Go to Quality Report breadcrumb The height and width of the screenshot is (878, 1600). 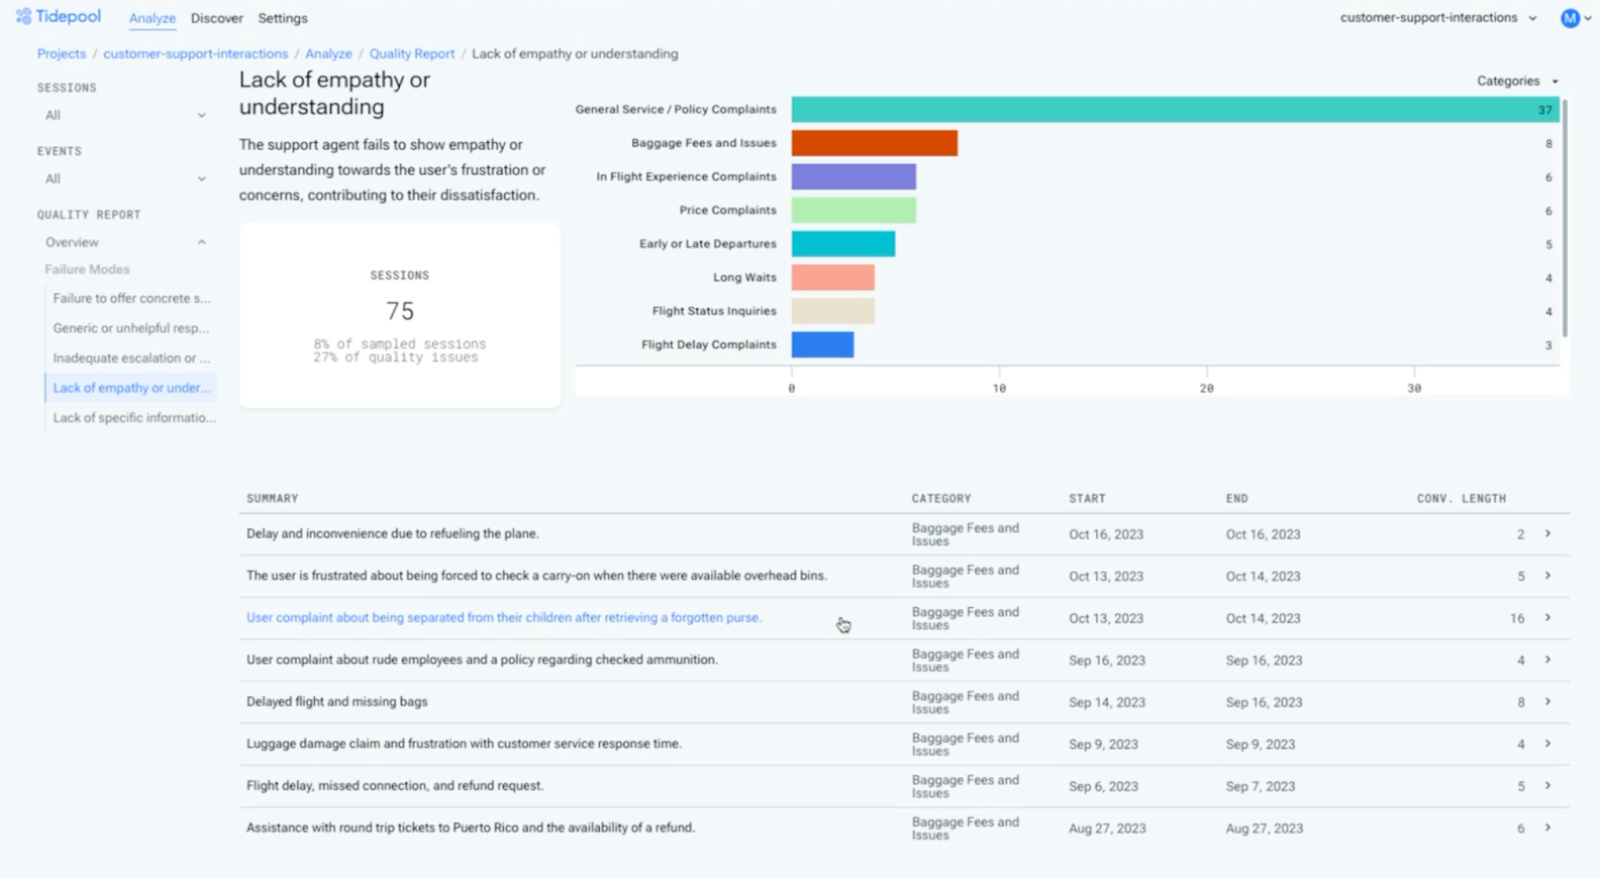click(x=411, y=54)
